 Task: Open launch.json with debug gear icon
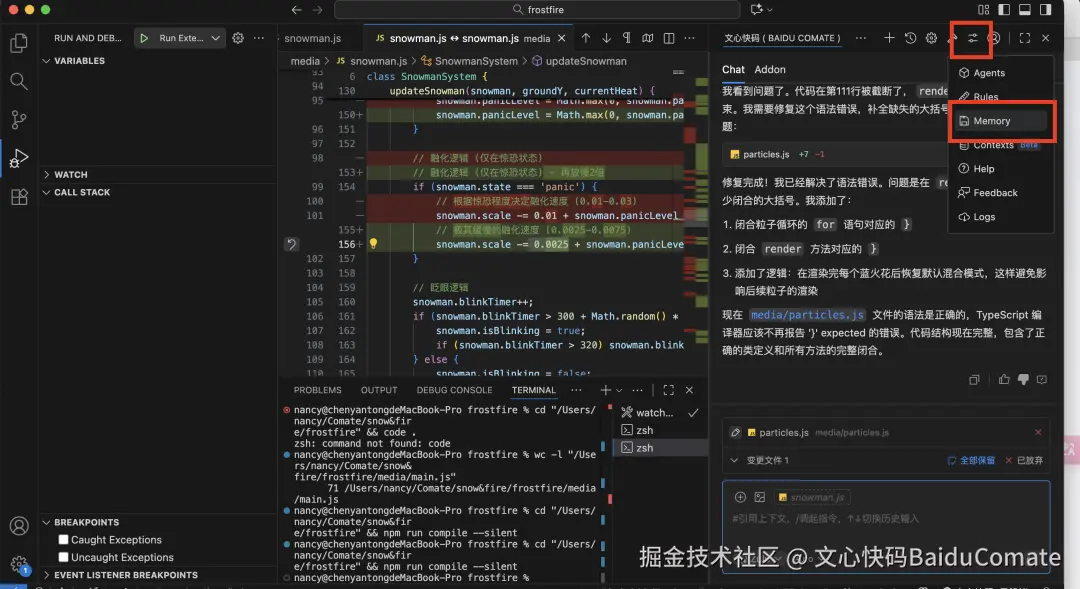[x=238, y=38]
